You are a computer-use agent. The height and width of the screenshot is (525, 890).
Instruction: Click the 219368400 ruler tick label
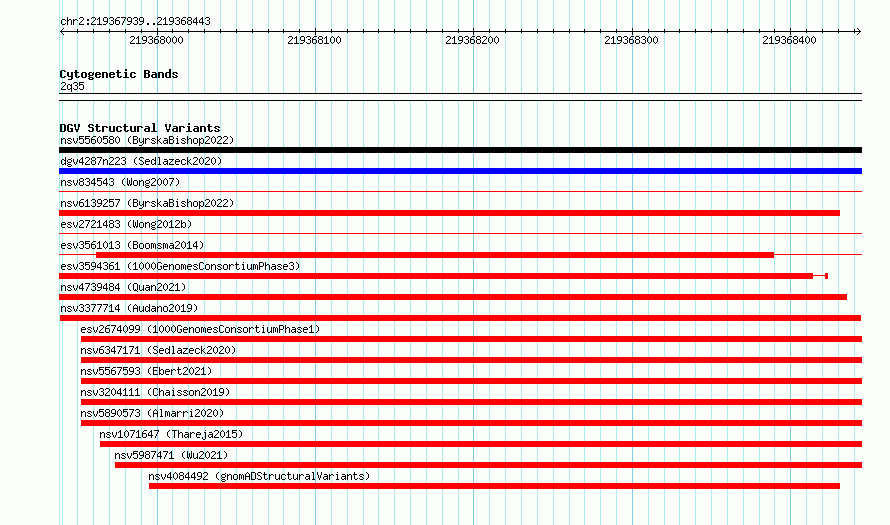(x=789, y=40)
